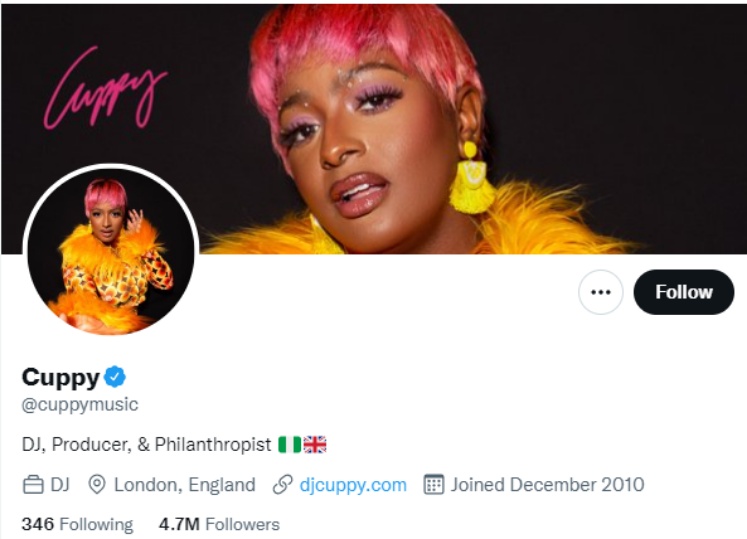Viewport: 747px width, 539px height.
Task: Open the three-dots more options menu
Action: point(600,292)
